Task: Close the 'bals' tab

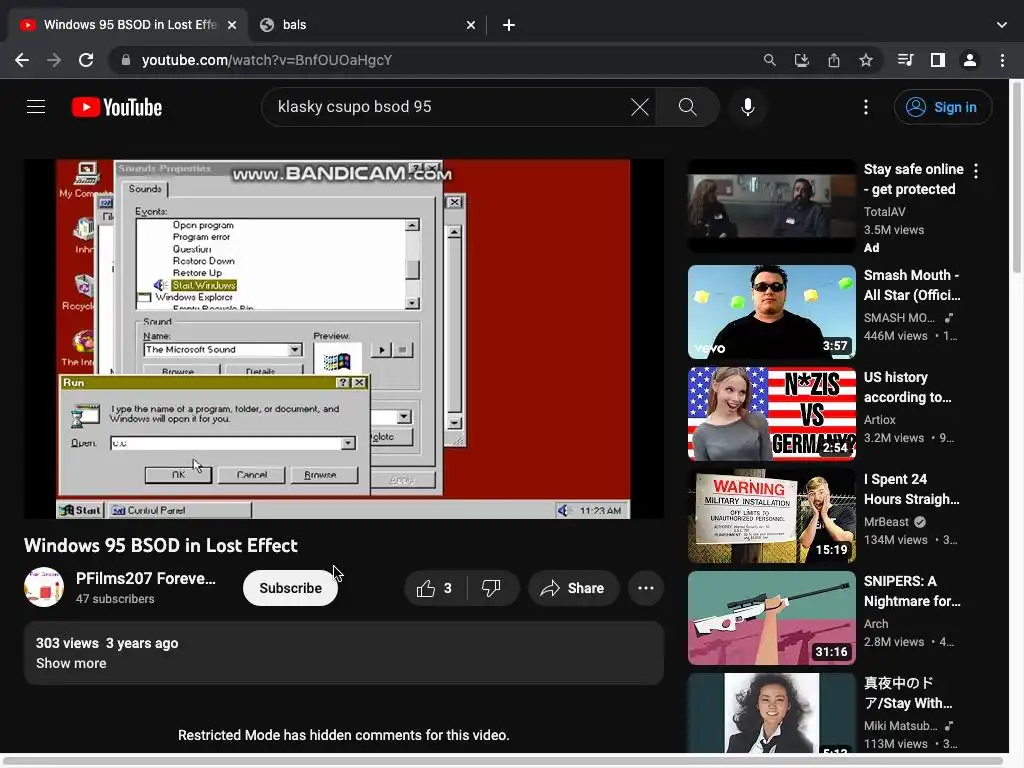Action: tap(470, 25)
